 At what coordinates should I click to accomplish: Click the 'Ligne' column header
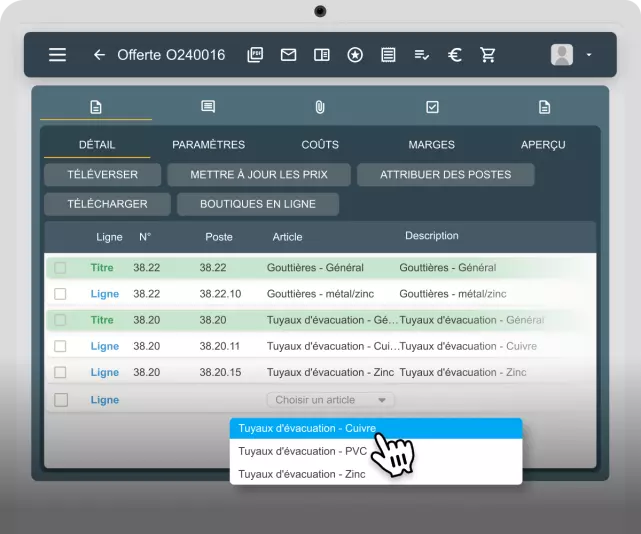(109, 237)
